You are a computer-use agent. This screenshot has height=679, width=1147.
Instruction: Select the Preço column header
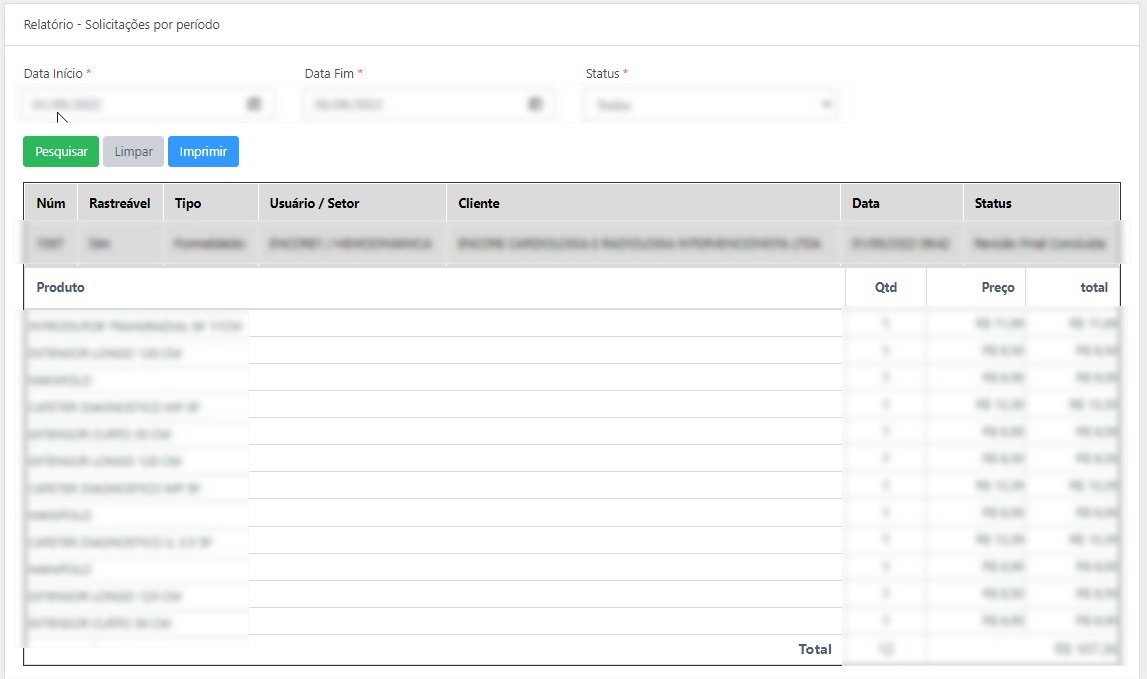tap(997, 287)
